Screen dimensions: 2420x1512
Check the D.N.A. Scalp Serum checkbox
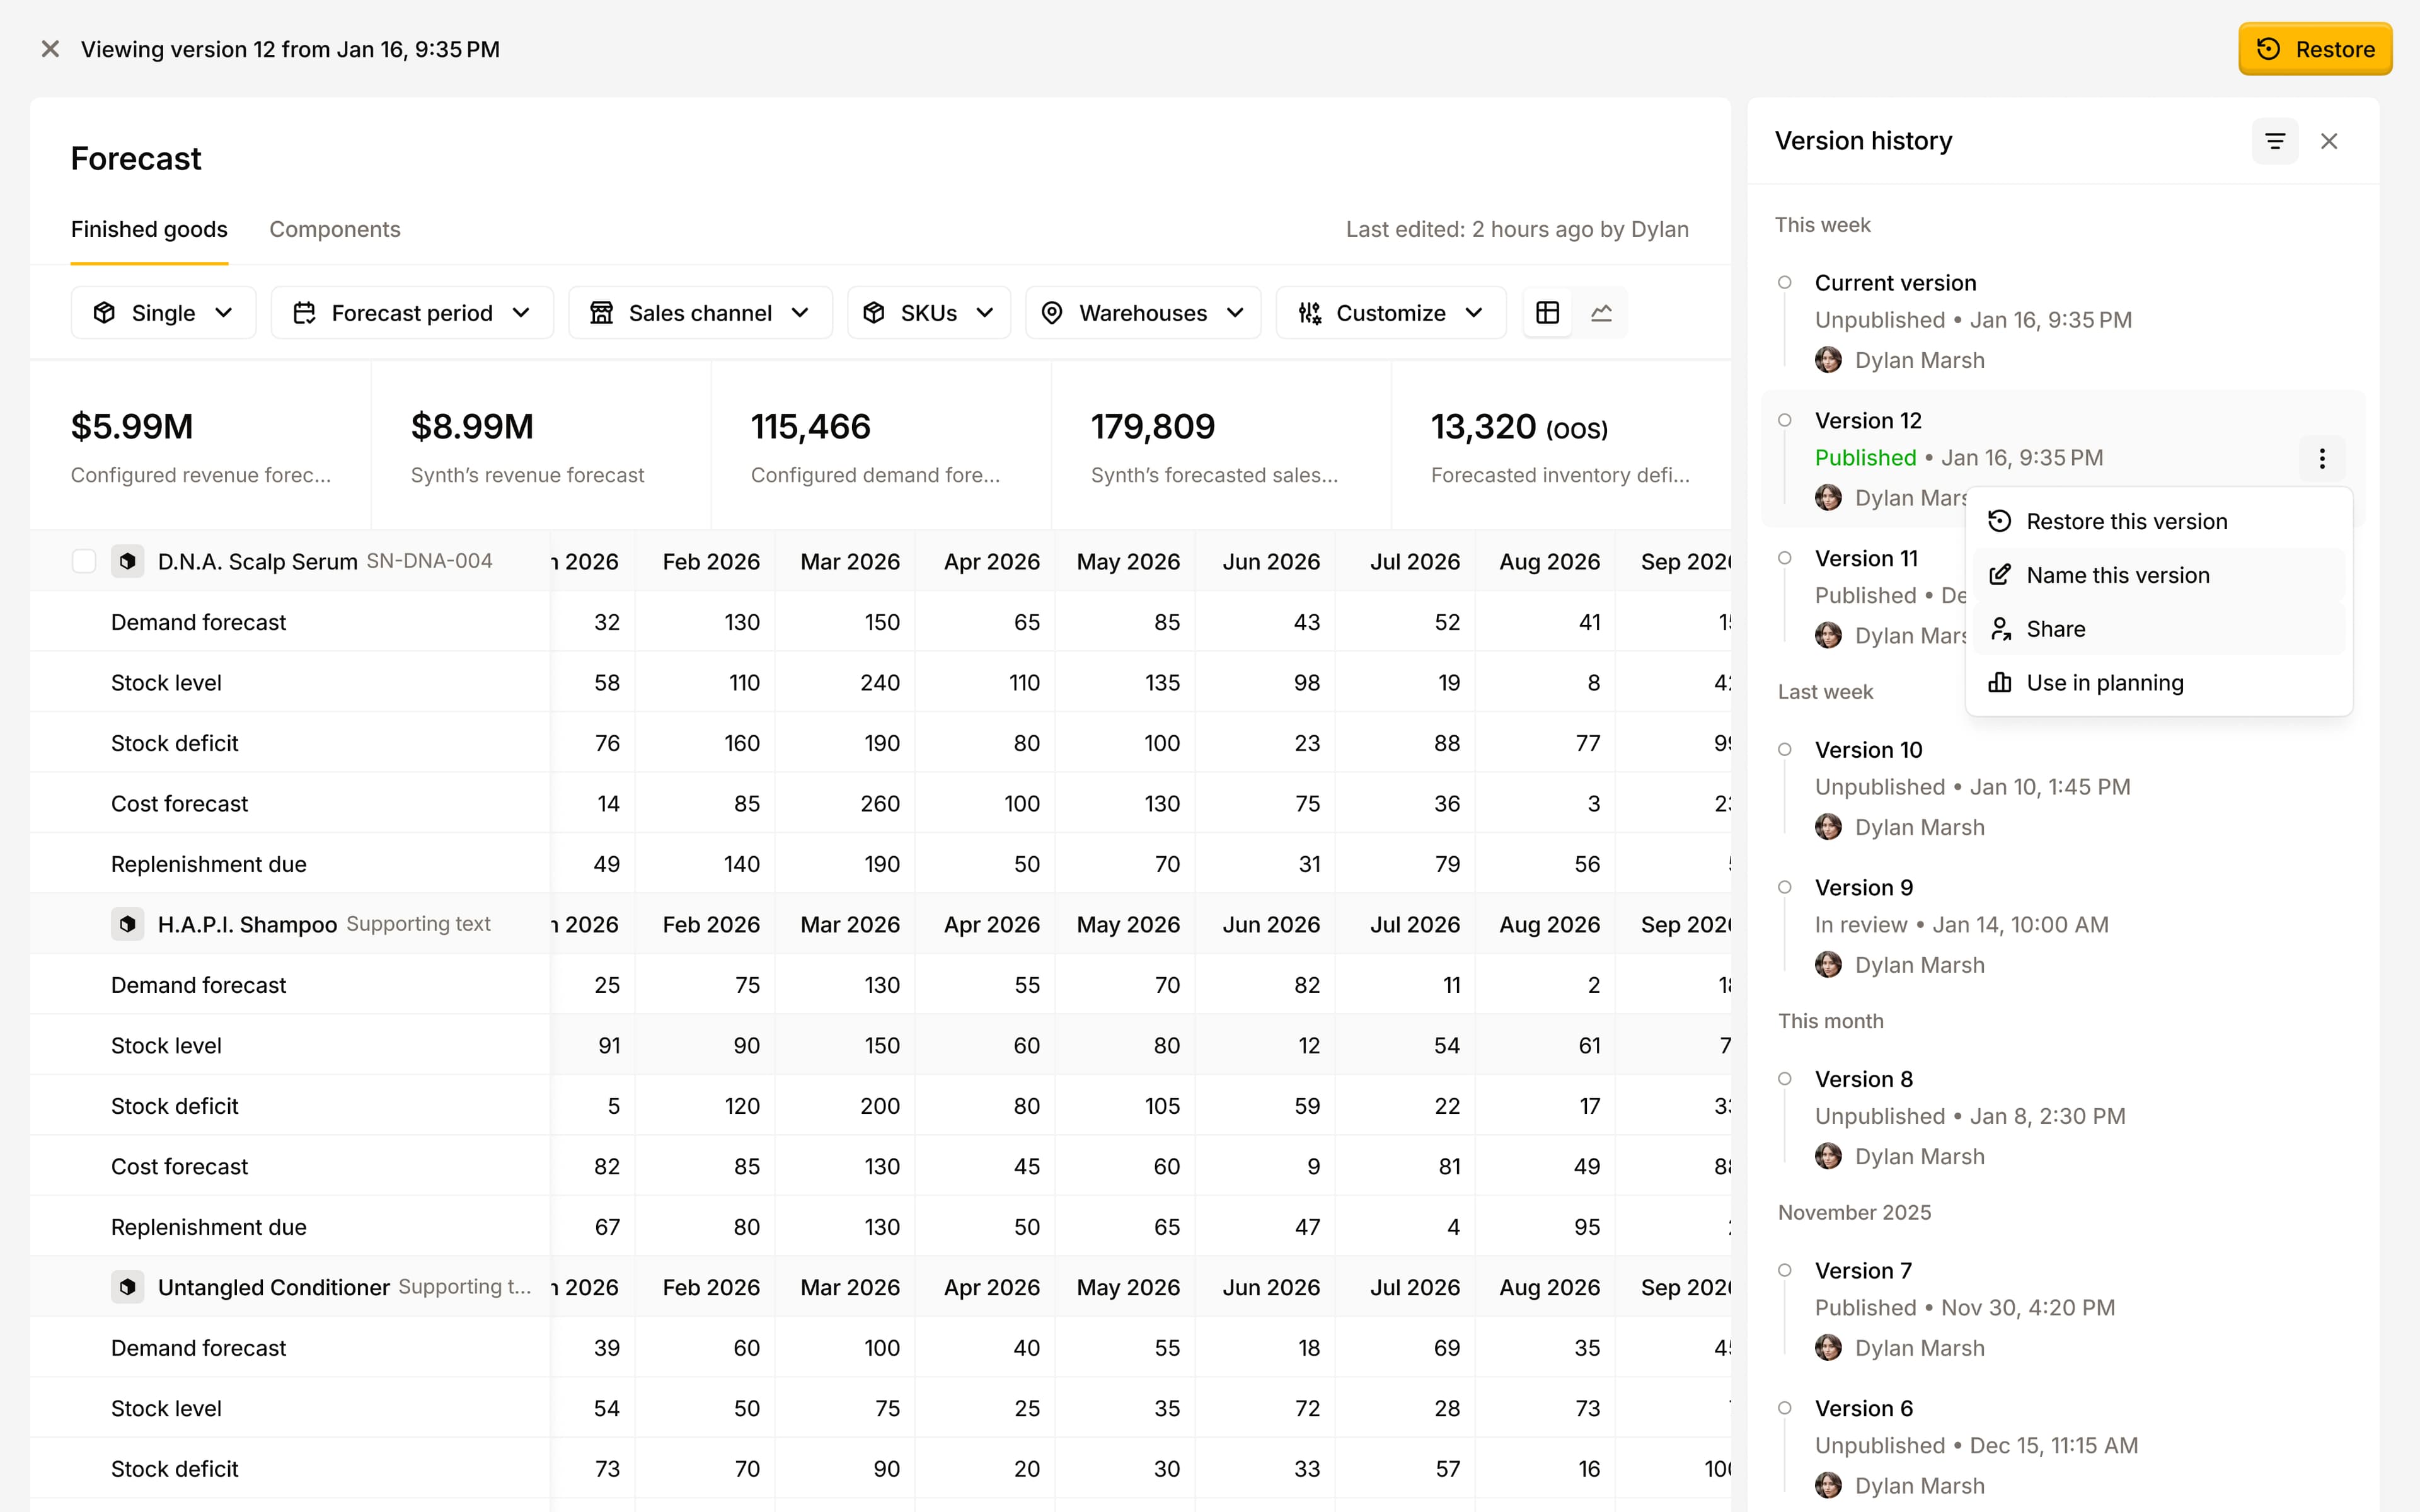pos(84,561)
